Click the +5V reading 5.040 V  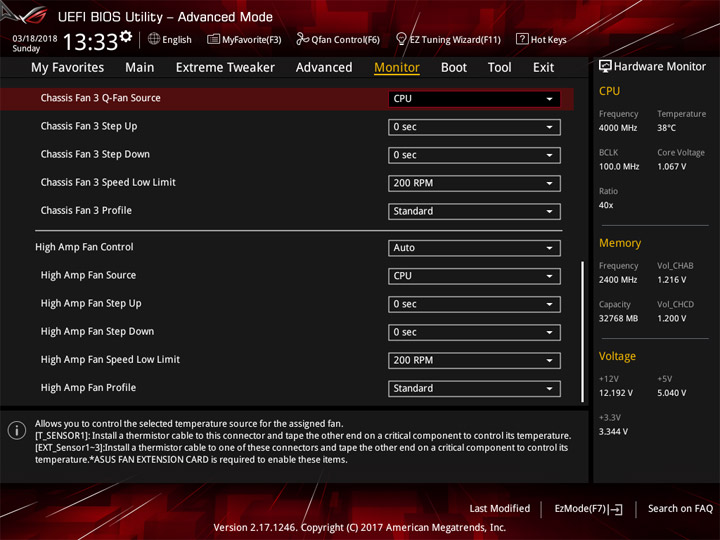[x=672, y=393]
